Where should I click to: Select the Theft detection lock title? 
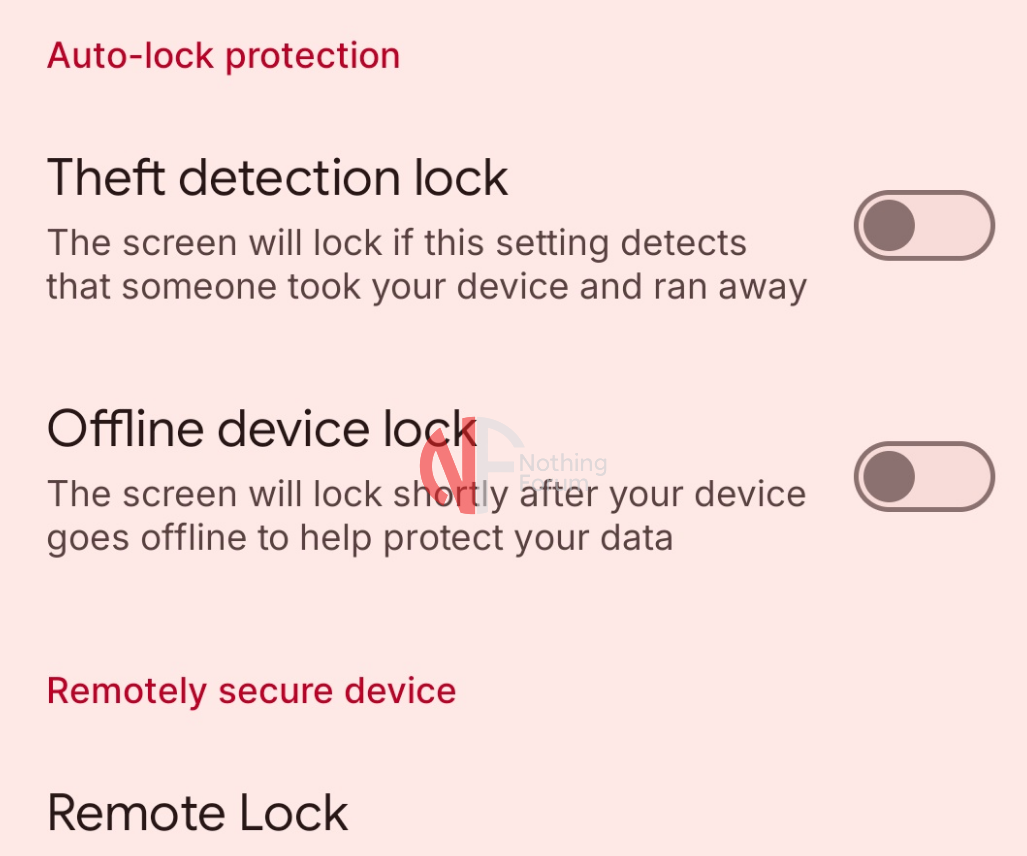pyautogui.click(x=277, y=178)
